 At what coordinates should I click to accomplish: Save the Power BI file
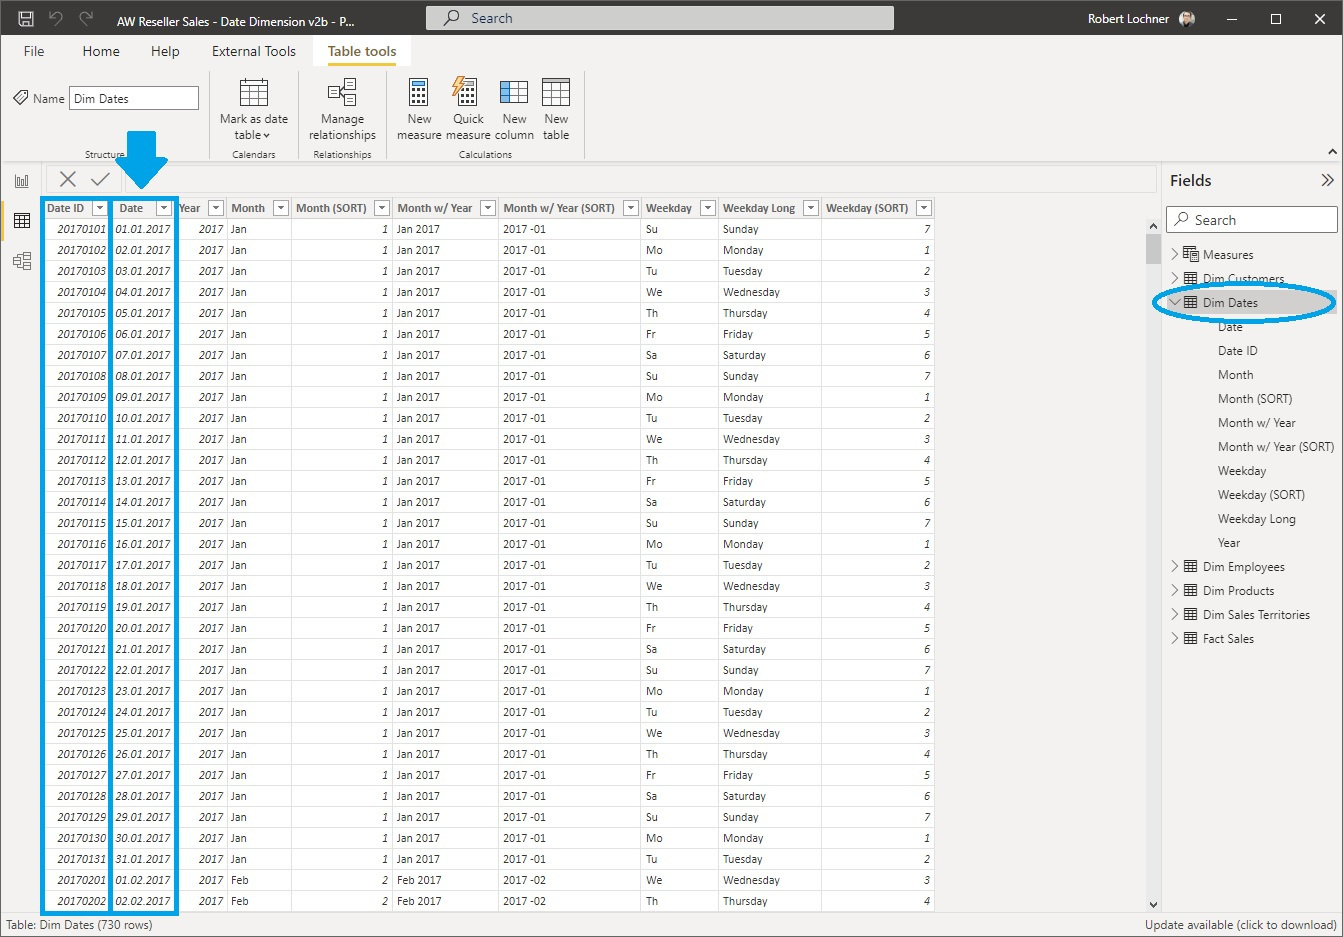pos(24,17)
